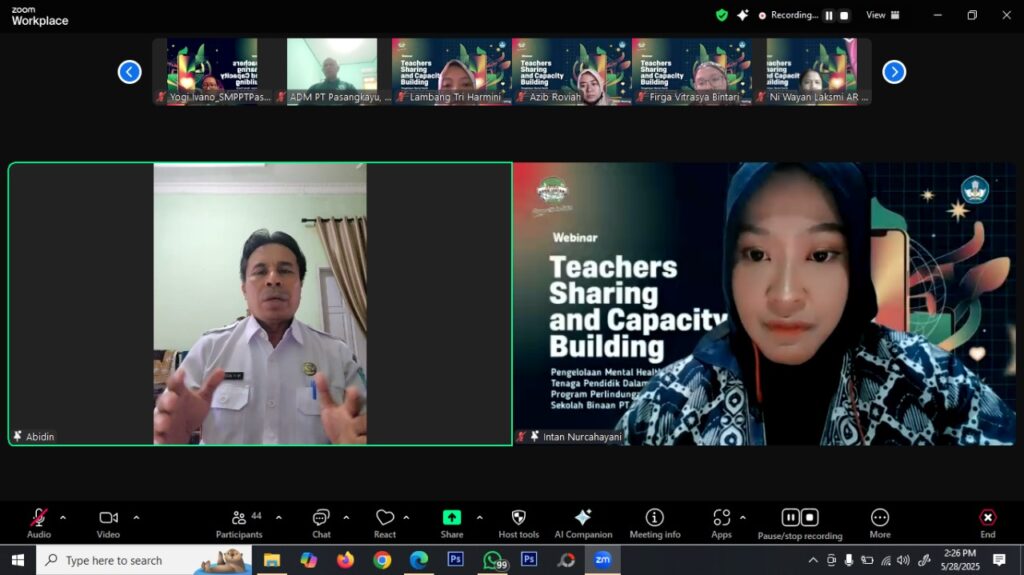Open the React emoji icon
The height and width of the screenshot is (575, 1024).
coord(385,518)
